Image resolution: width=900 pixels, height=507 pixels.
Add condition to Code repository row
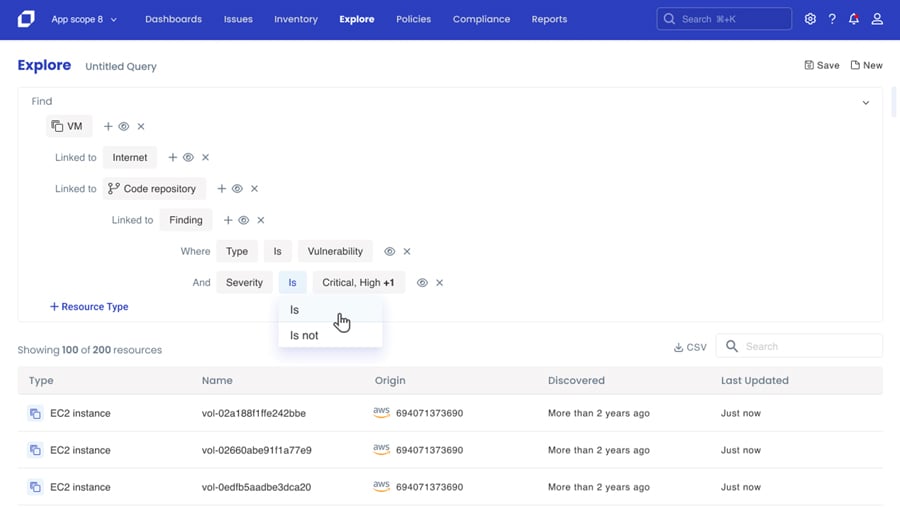pos(221,188)
